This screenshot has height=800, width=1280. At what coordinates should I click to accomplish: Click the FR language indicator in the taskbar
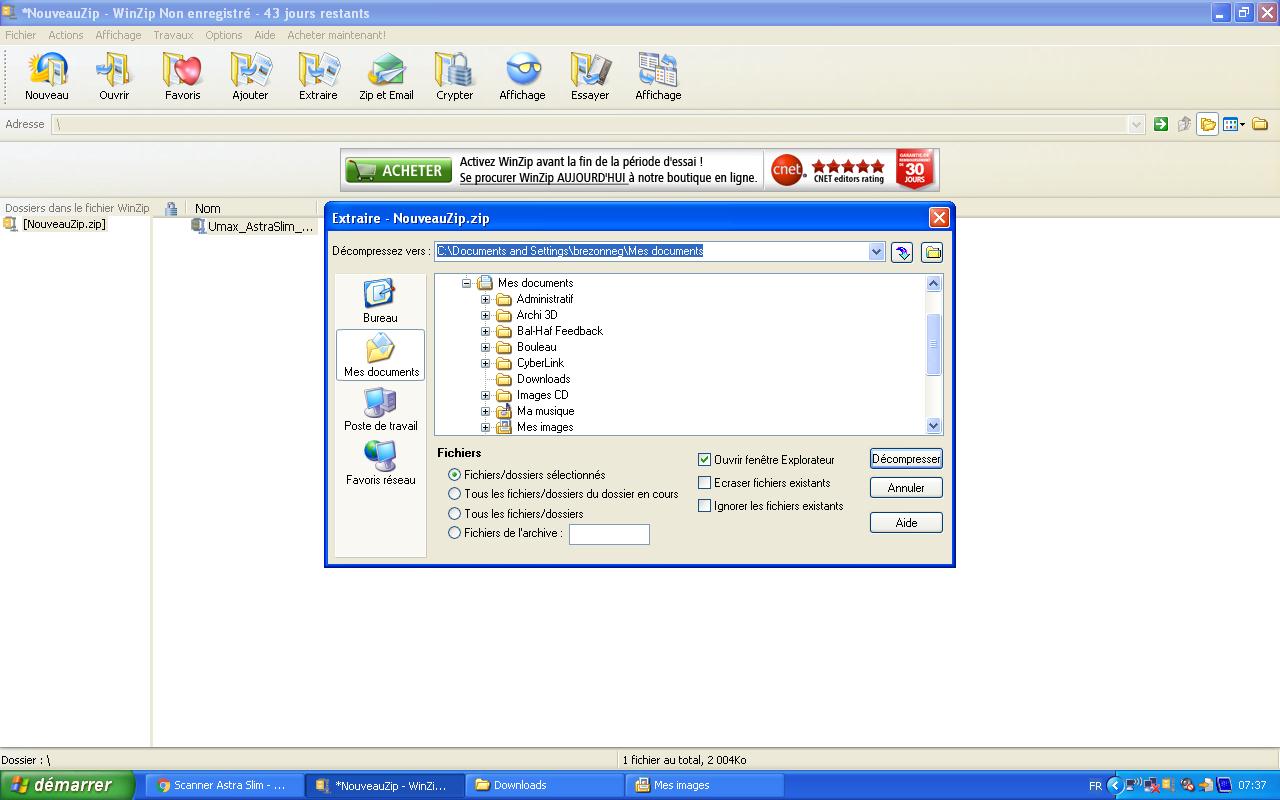(x=1095, y=786)
